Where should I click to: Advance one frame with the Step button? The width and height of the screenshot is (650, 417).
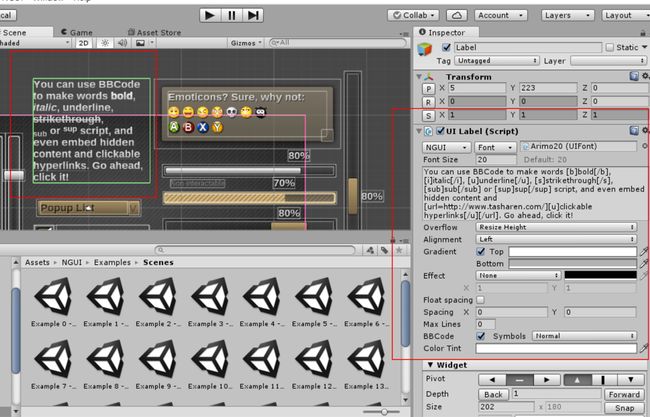click(253, 15)
